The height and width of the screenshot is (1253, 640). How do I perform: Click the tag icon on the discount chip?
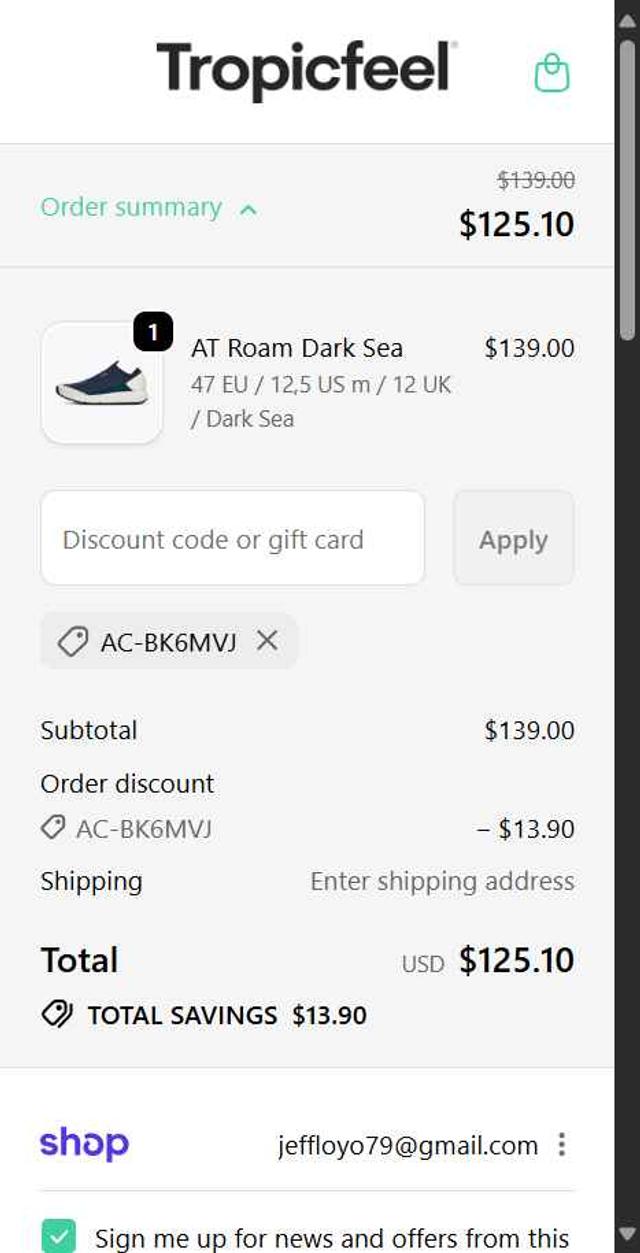pos(72,641)
